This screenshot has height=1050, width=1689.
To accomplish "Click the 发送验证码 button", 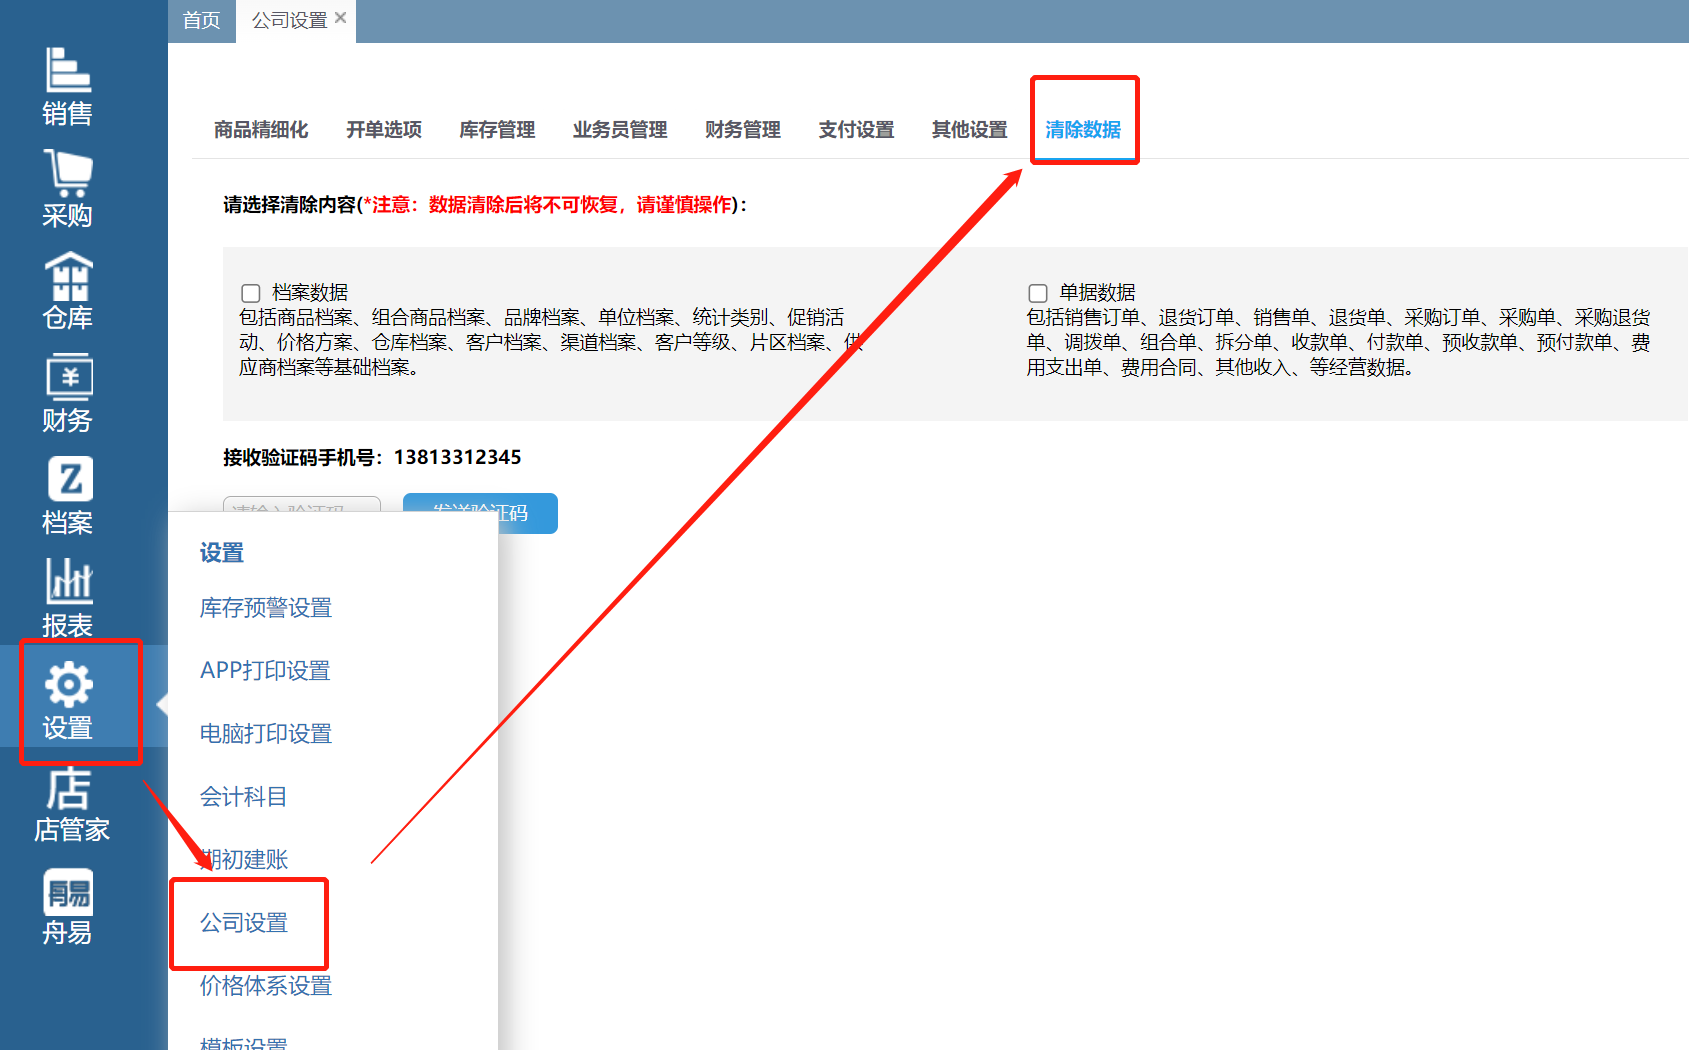I will pos(480,513).
